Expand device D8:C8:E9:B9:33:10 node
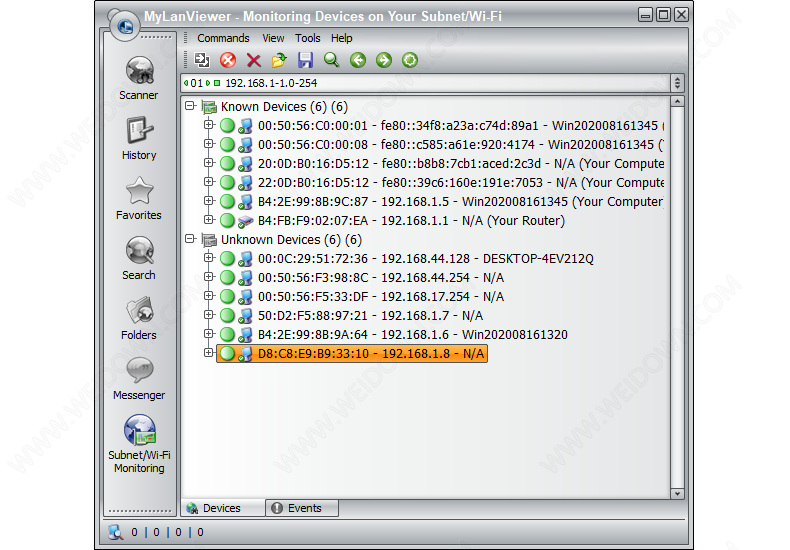The width and height of the screenshot is (790, 550). coord(209,353)
